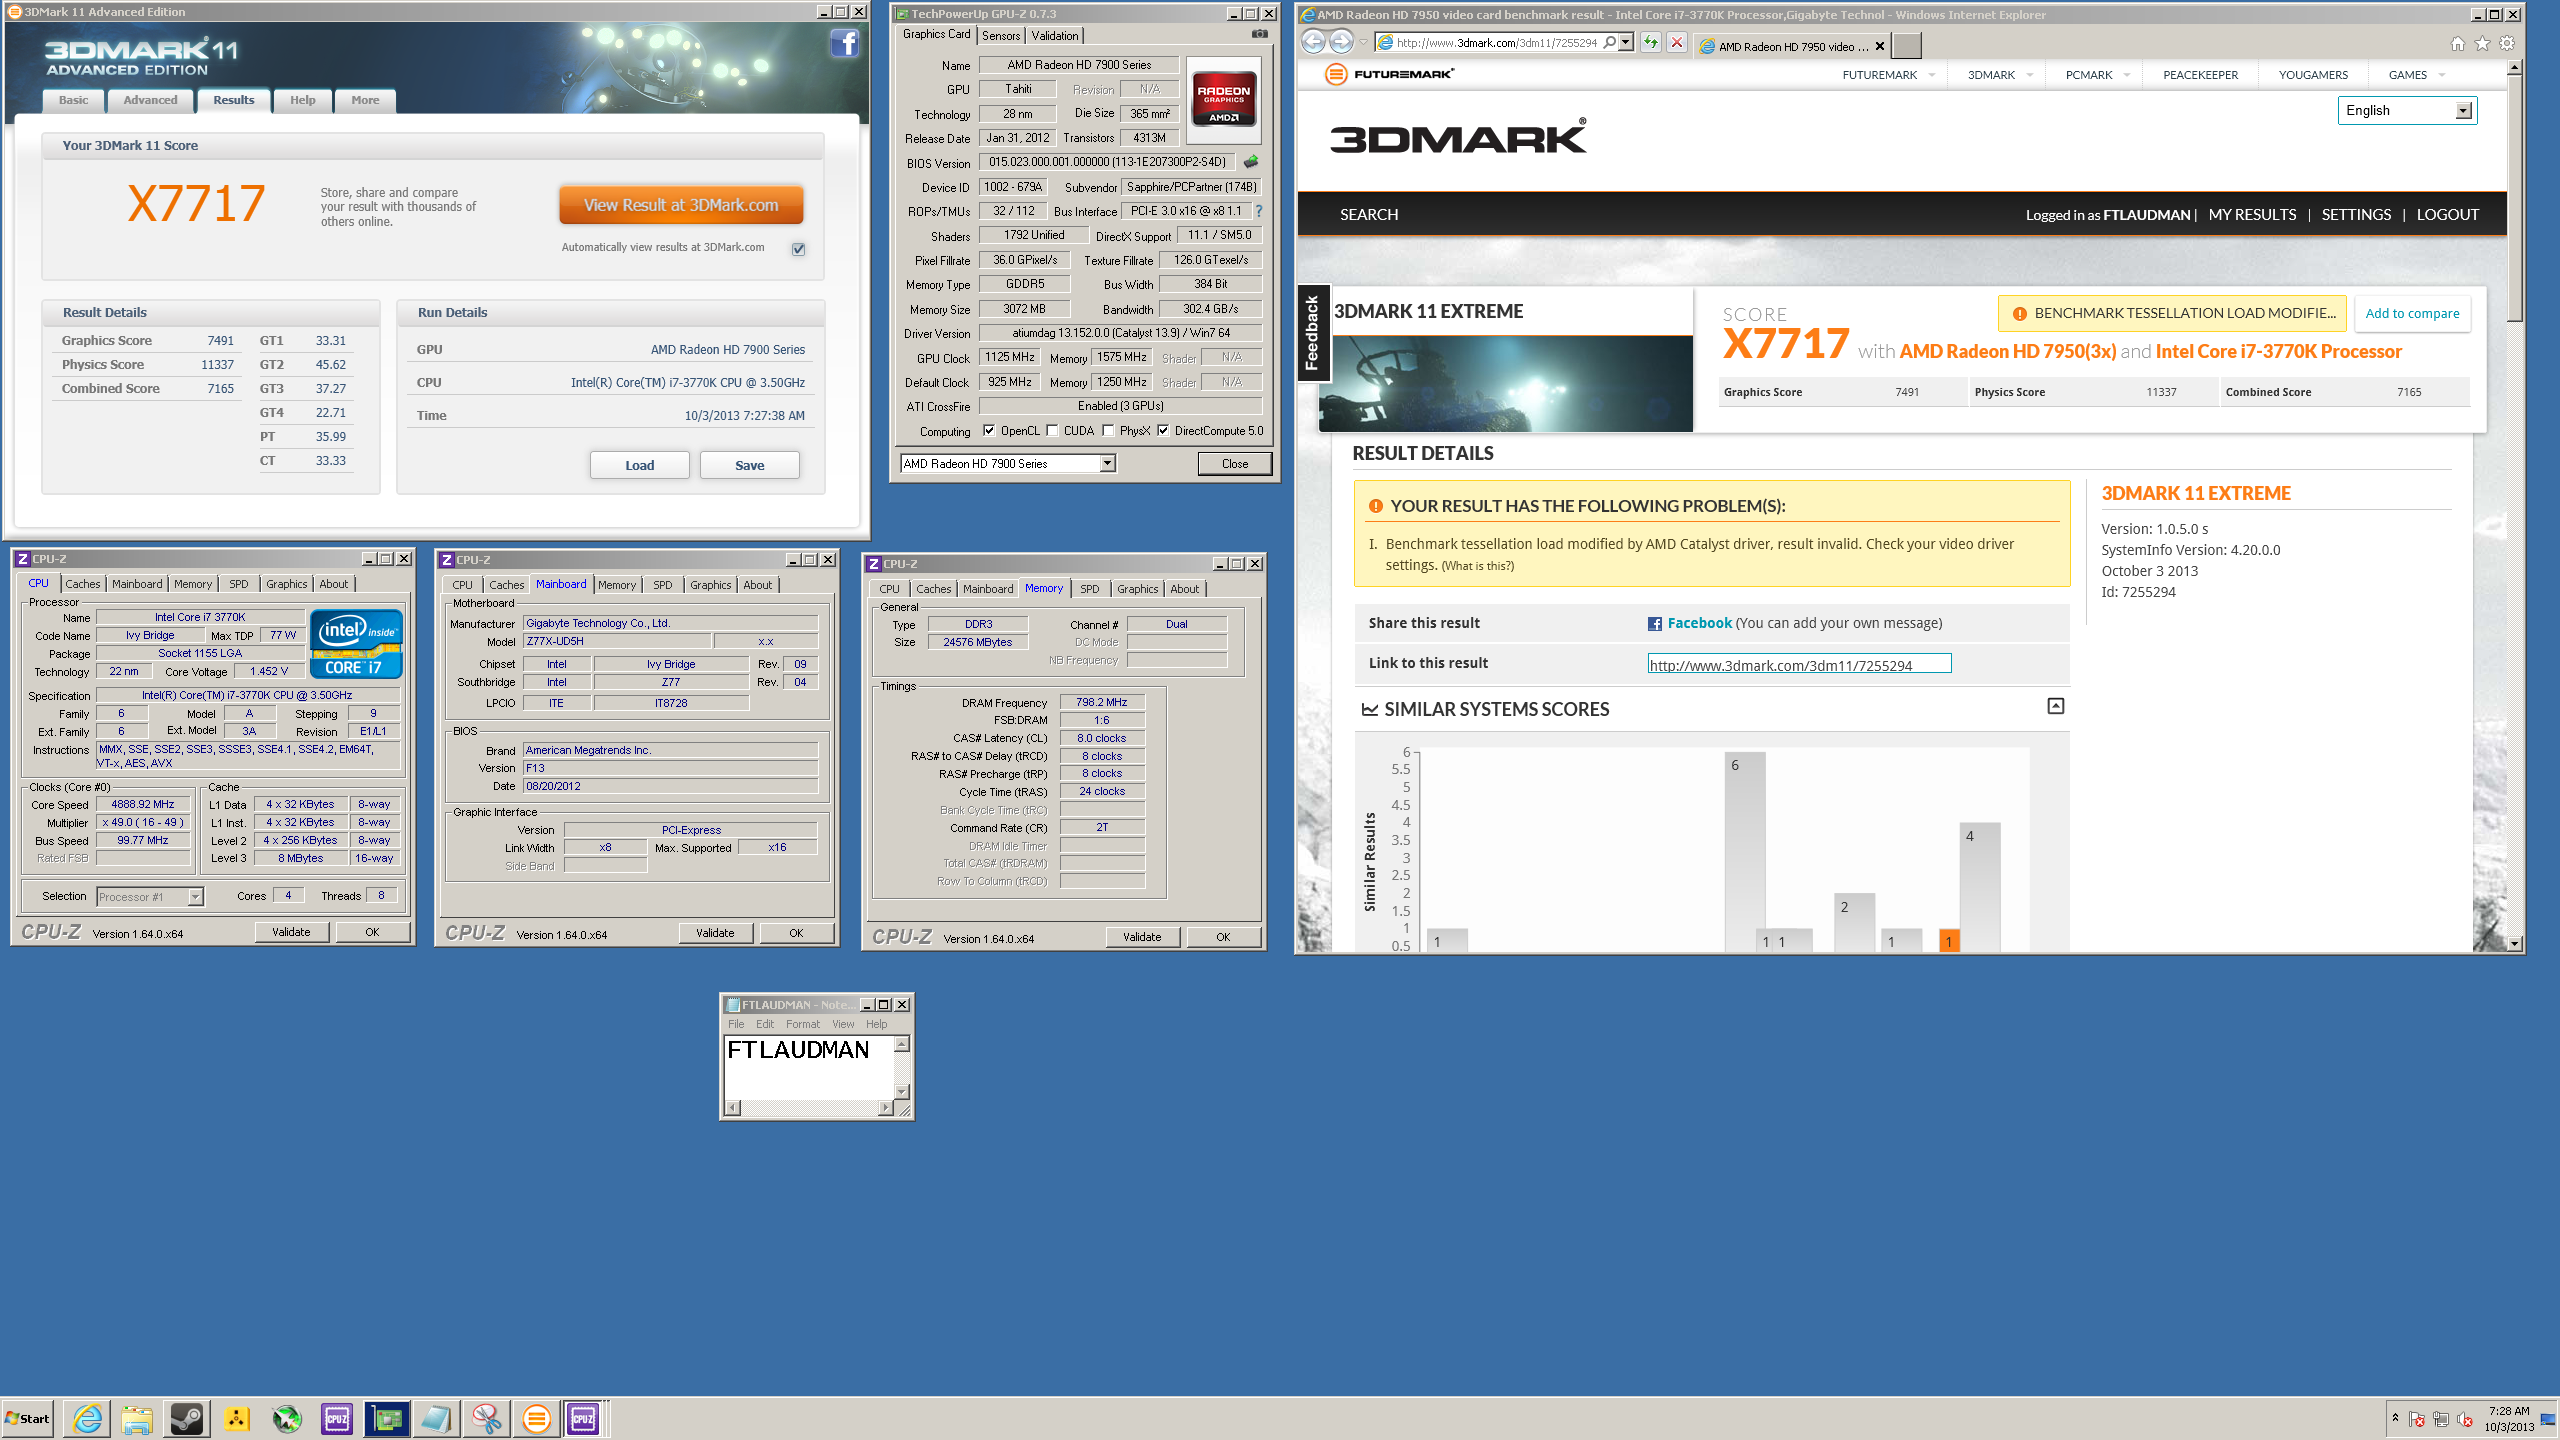Screen dimensions: 2560x1440
Task: Switch to the Basic tab in 3DMark 11
Action: 73,100
